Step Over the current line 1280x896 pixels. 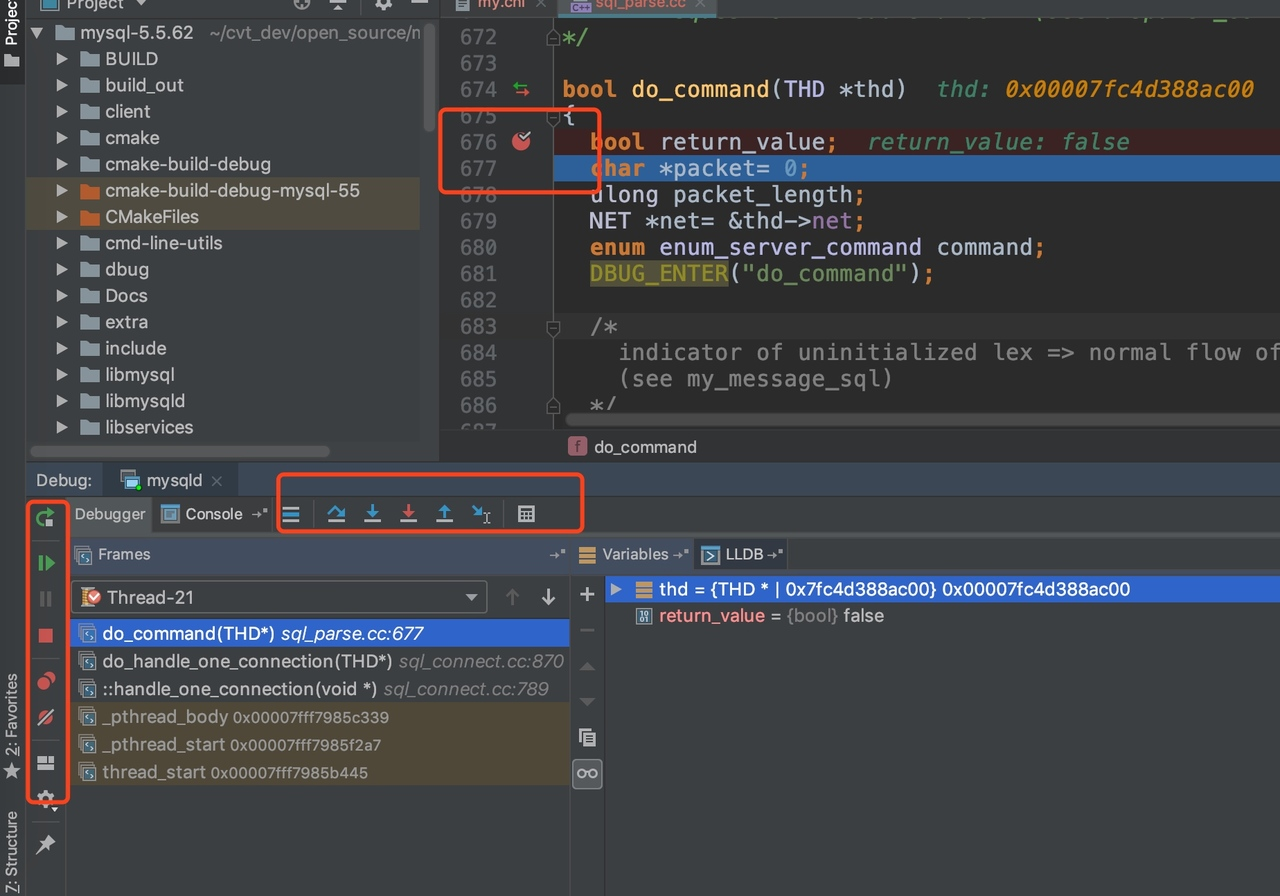pyautogui.click(x=337, y=514)
